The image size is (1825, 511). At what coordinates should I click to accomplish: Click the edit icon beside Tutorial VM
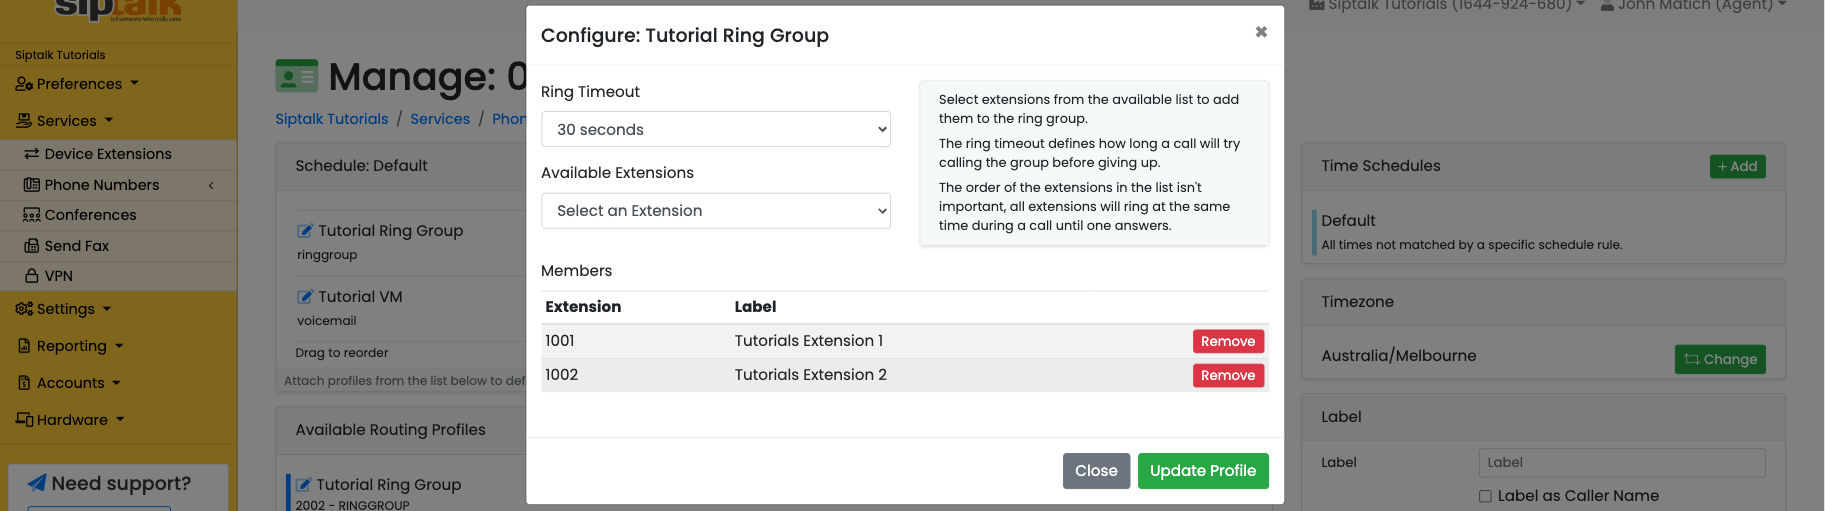point(305,297)
